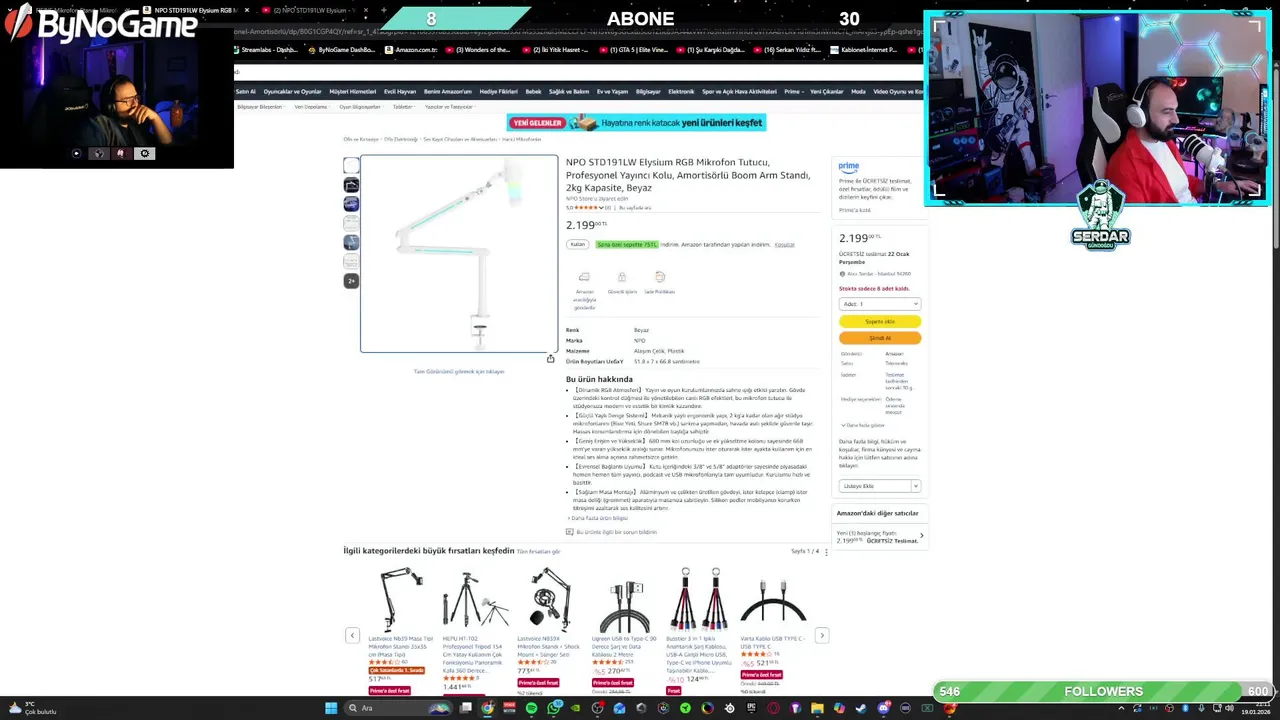Viewport: 1280px width, 720px height.
Task: Open the Adet quantity dropdown
Action: click(x=879, y=304)
